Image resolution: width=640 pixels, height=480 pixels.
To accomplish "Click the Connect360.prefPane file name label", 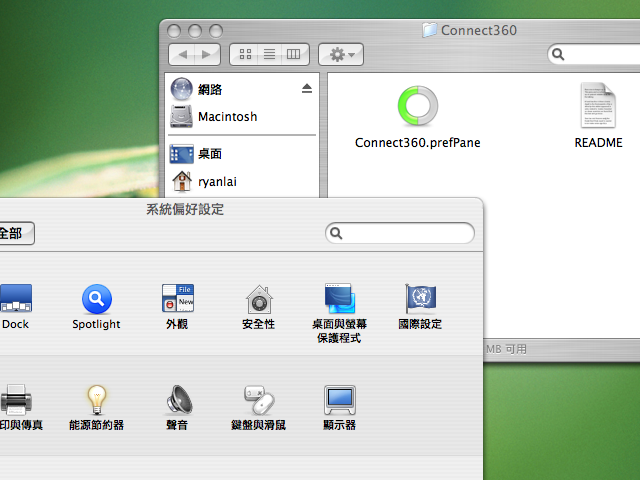I will coord(418,143).
